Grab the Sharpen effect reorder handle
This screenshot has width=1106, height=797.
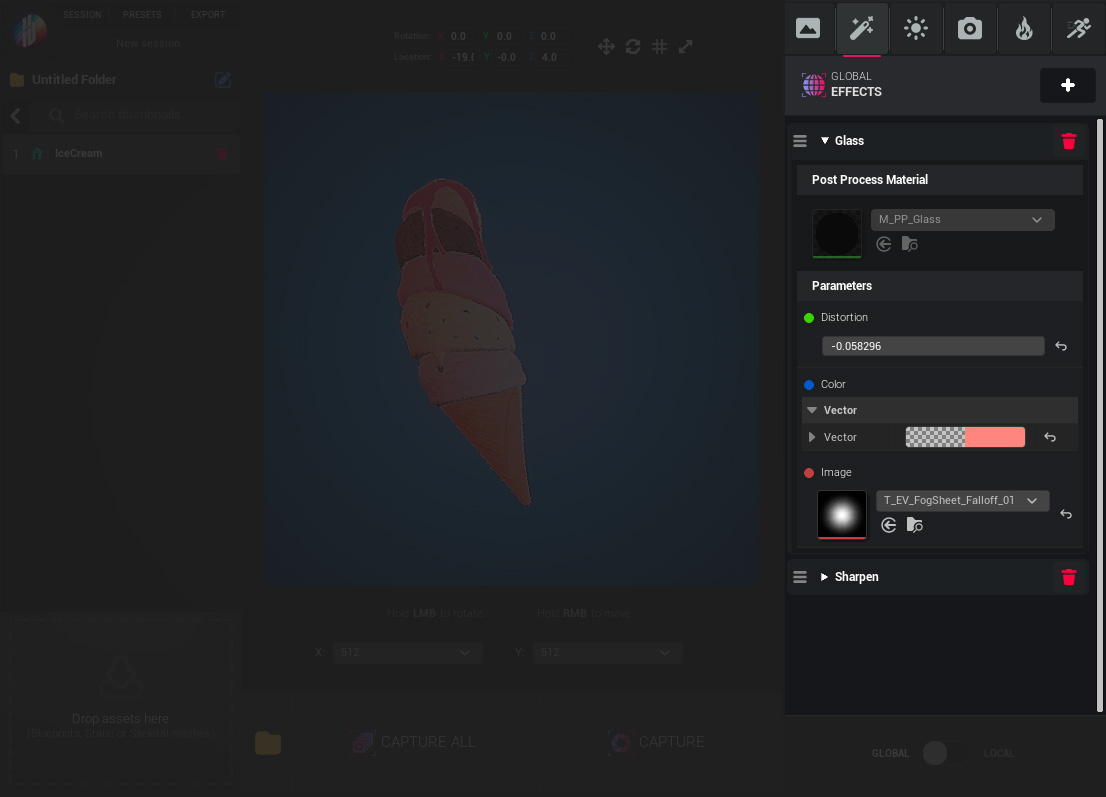pyautogui.click(x=800, y=577)
